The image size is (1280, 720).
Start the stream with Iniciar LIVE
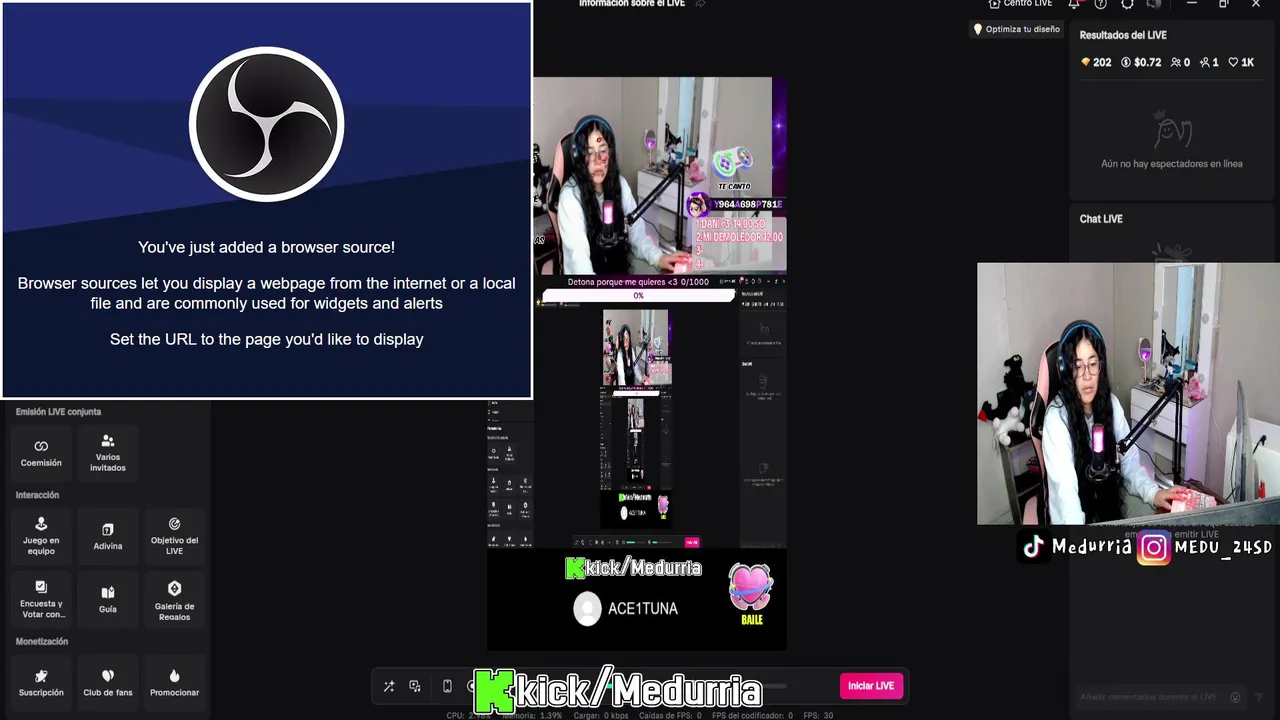click(x=871, y=686)
